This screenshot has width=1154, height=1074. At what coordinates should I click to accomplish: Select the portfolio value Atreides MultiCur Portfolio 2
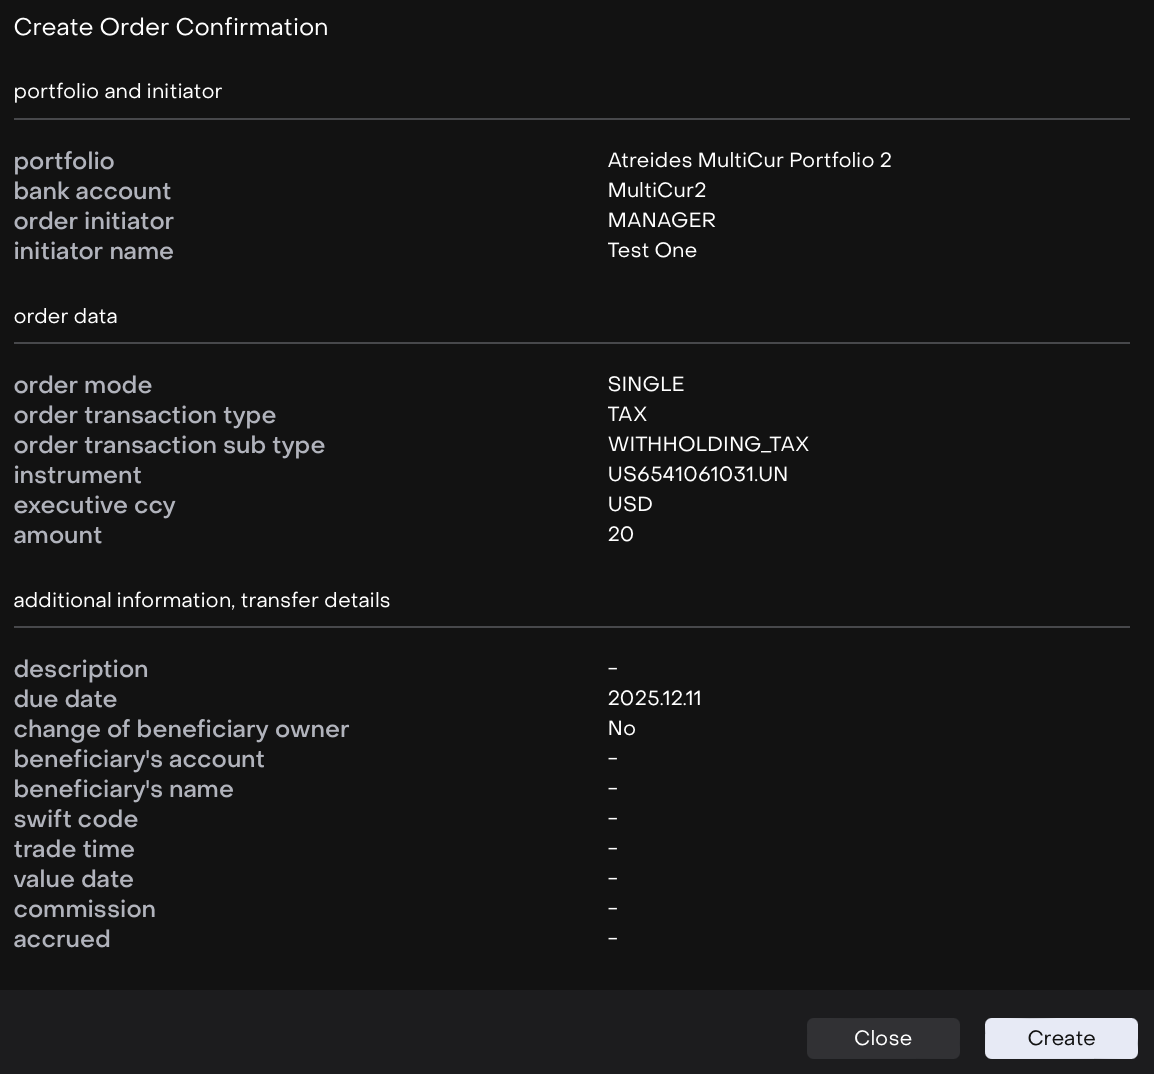pyautogui.click(x=749, y=160)
